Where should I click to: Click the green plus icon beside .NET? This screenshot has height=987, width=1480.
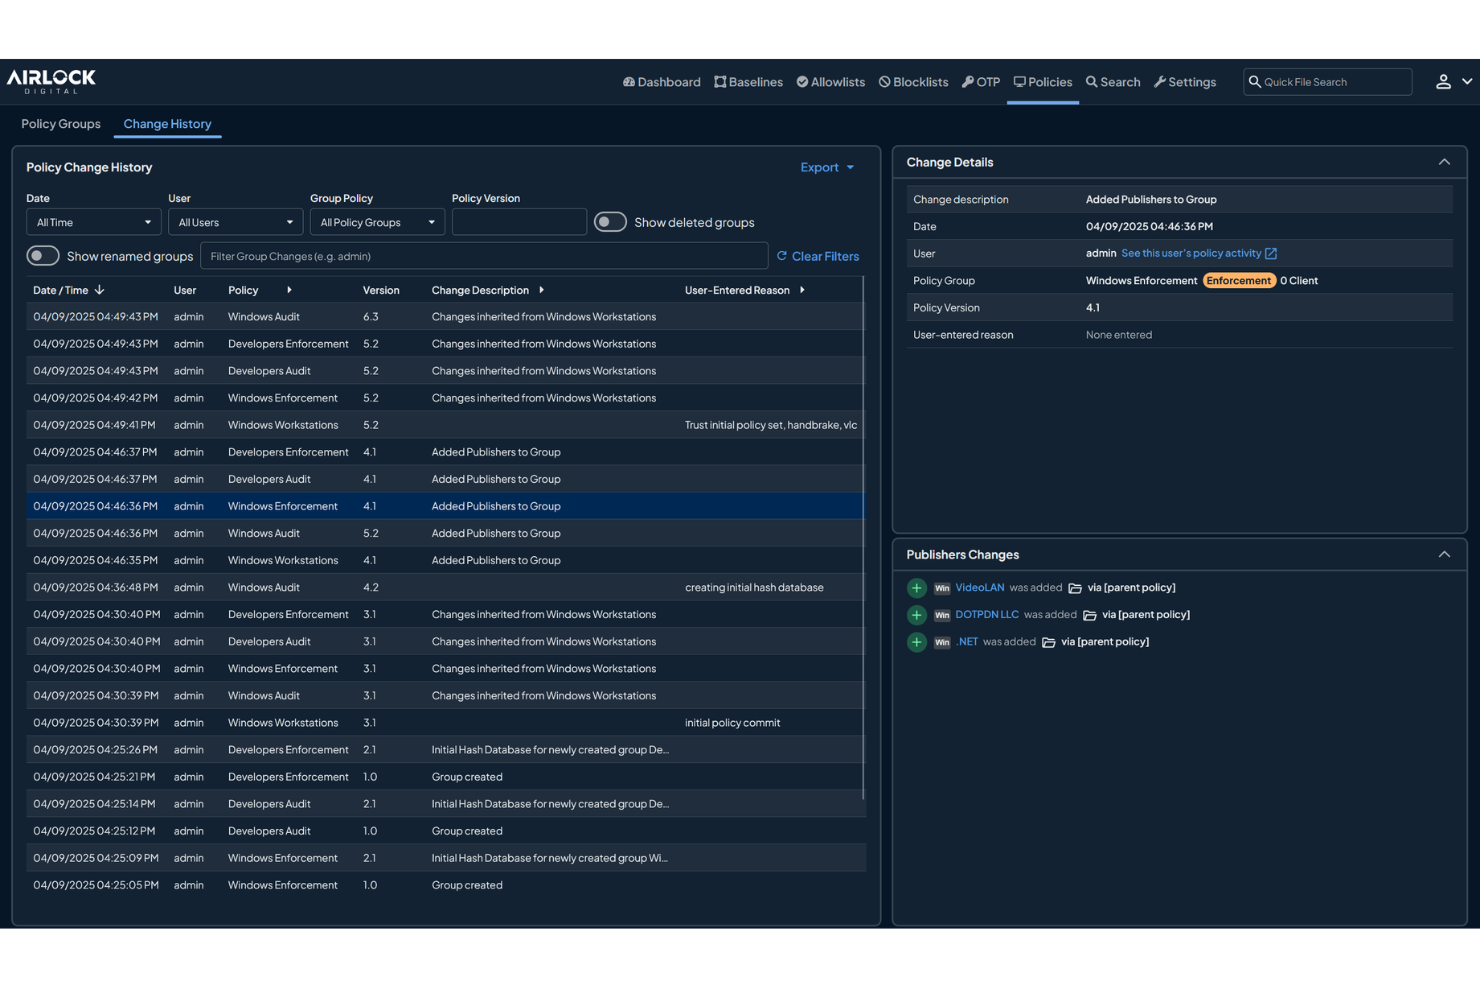(x=917, y=641)
